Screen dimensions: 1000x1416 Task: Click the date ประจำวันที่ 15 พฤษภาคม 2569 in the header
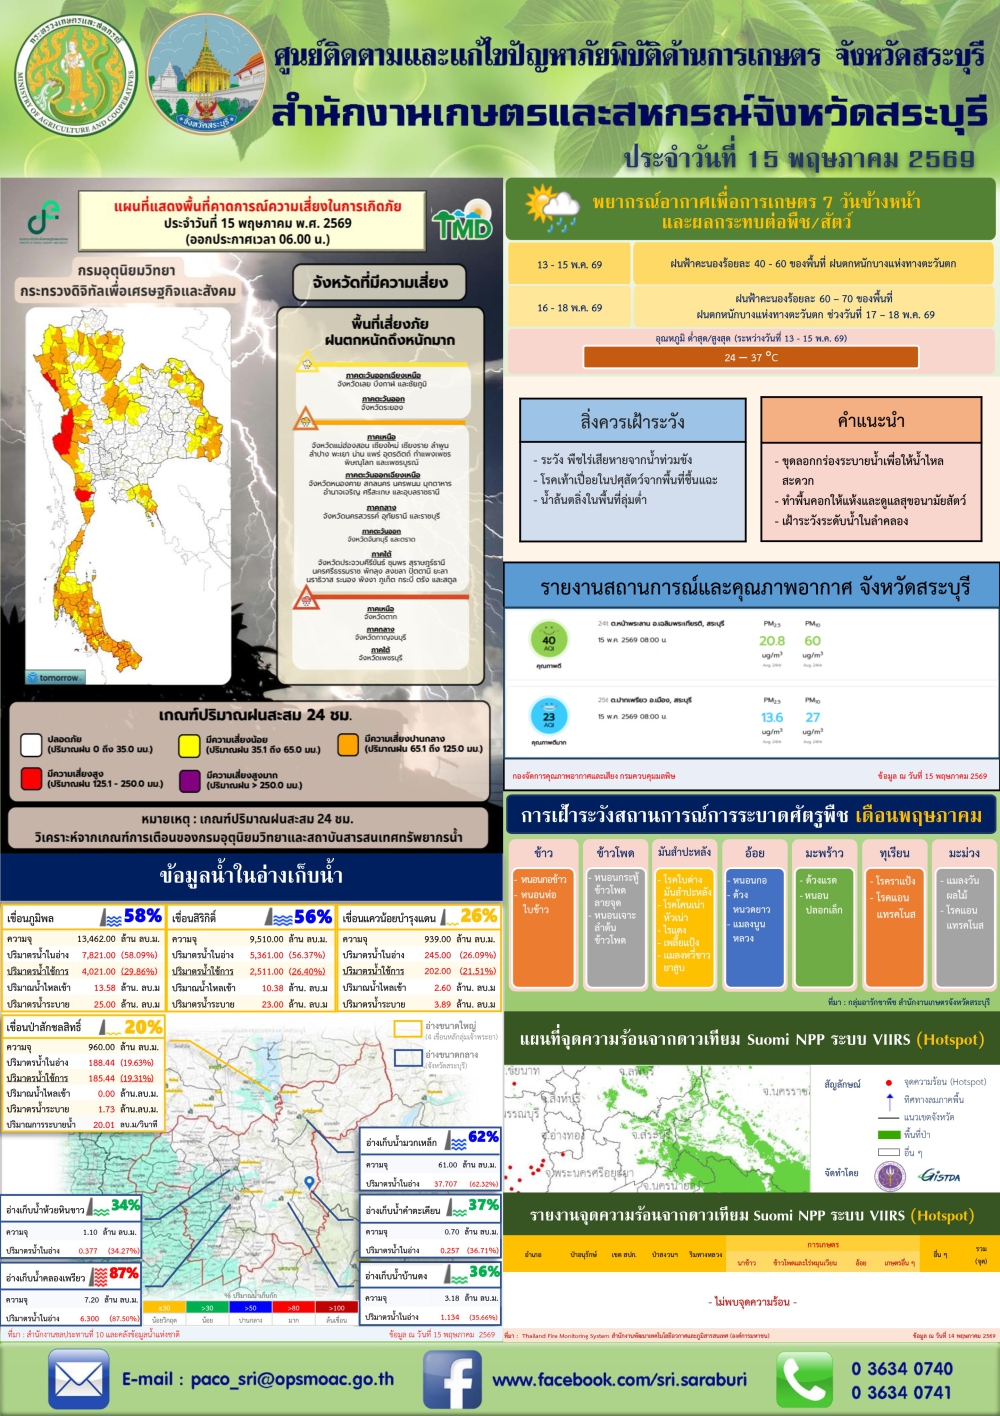pyautogui.click(x=799, y=158)
